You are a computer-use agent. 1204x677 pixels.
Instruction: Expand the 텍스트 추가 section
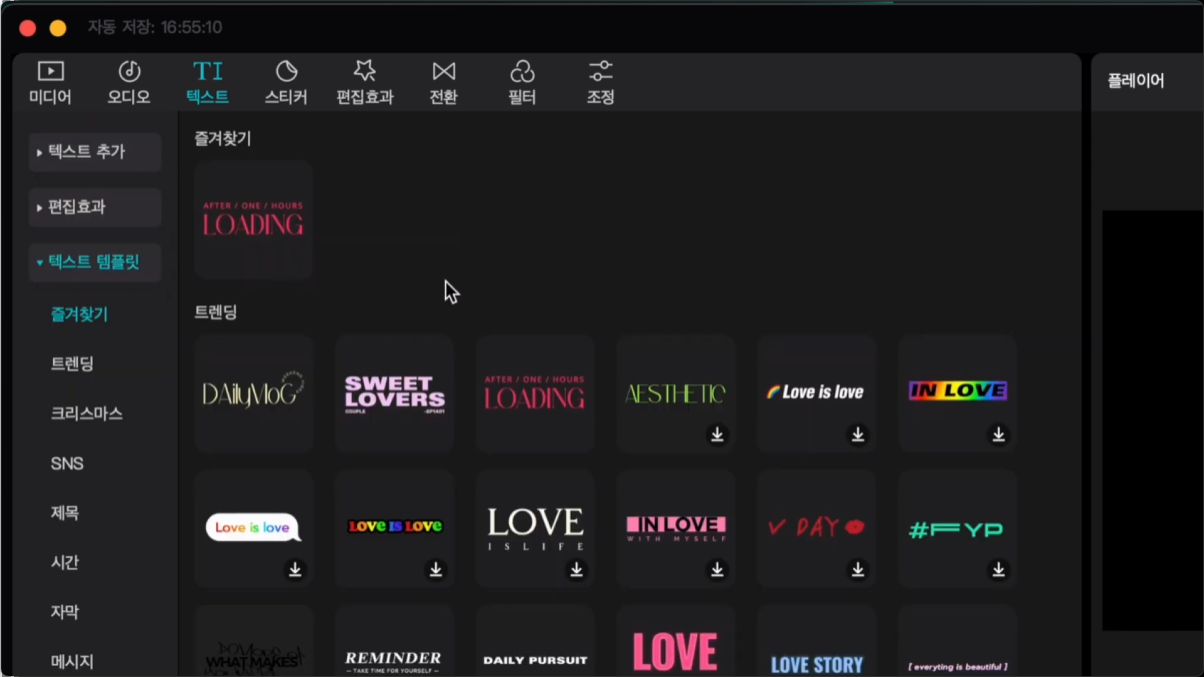click(x=95, y=152)
